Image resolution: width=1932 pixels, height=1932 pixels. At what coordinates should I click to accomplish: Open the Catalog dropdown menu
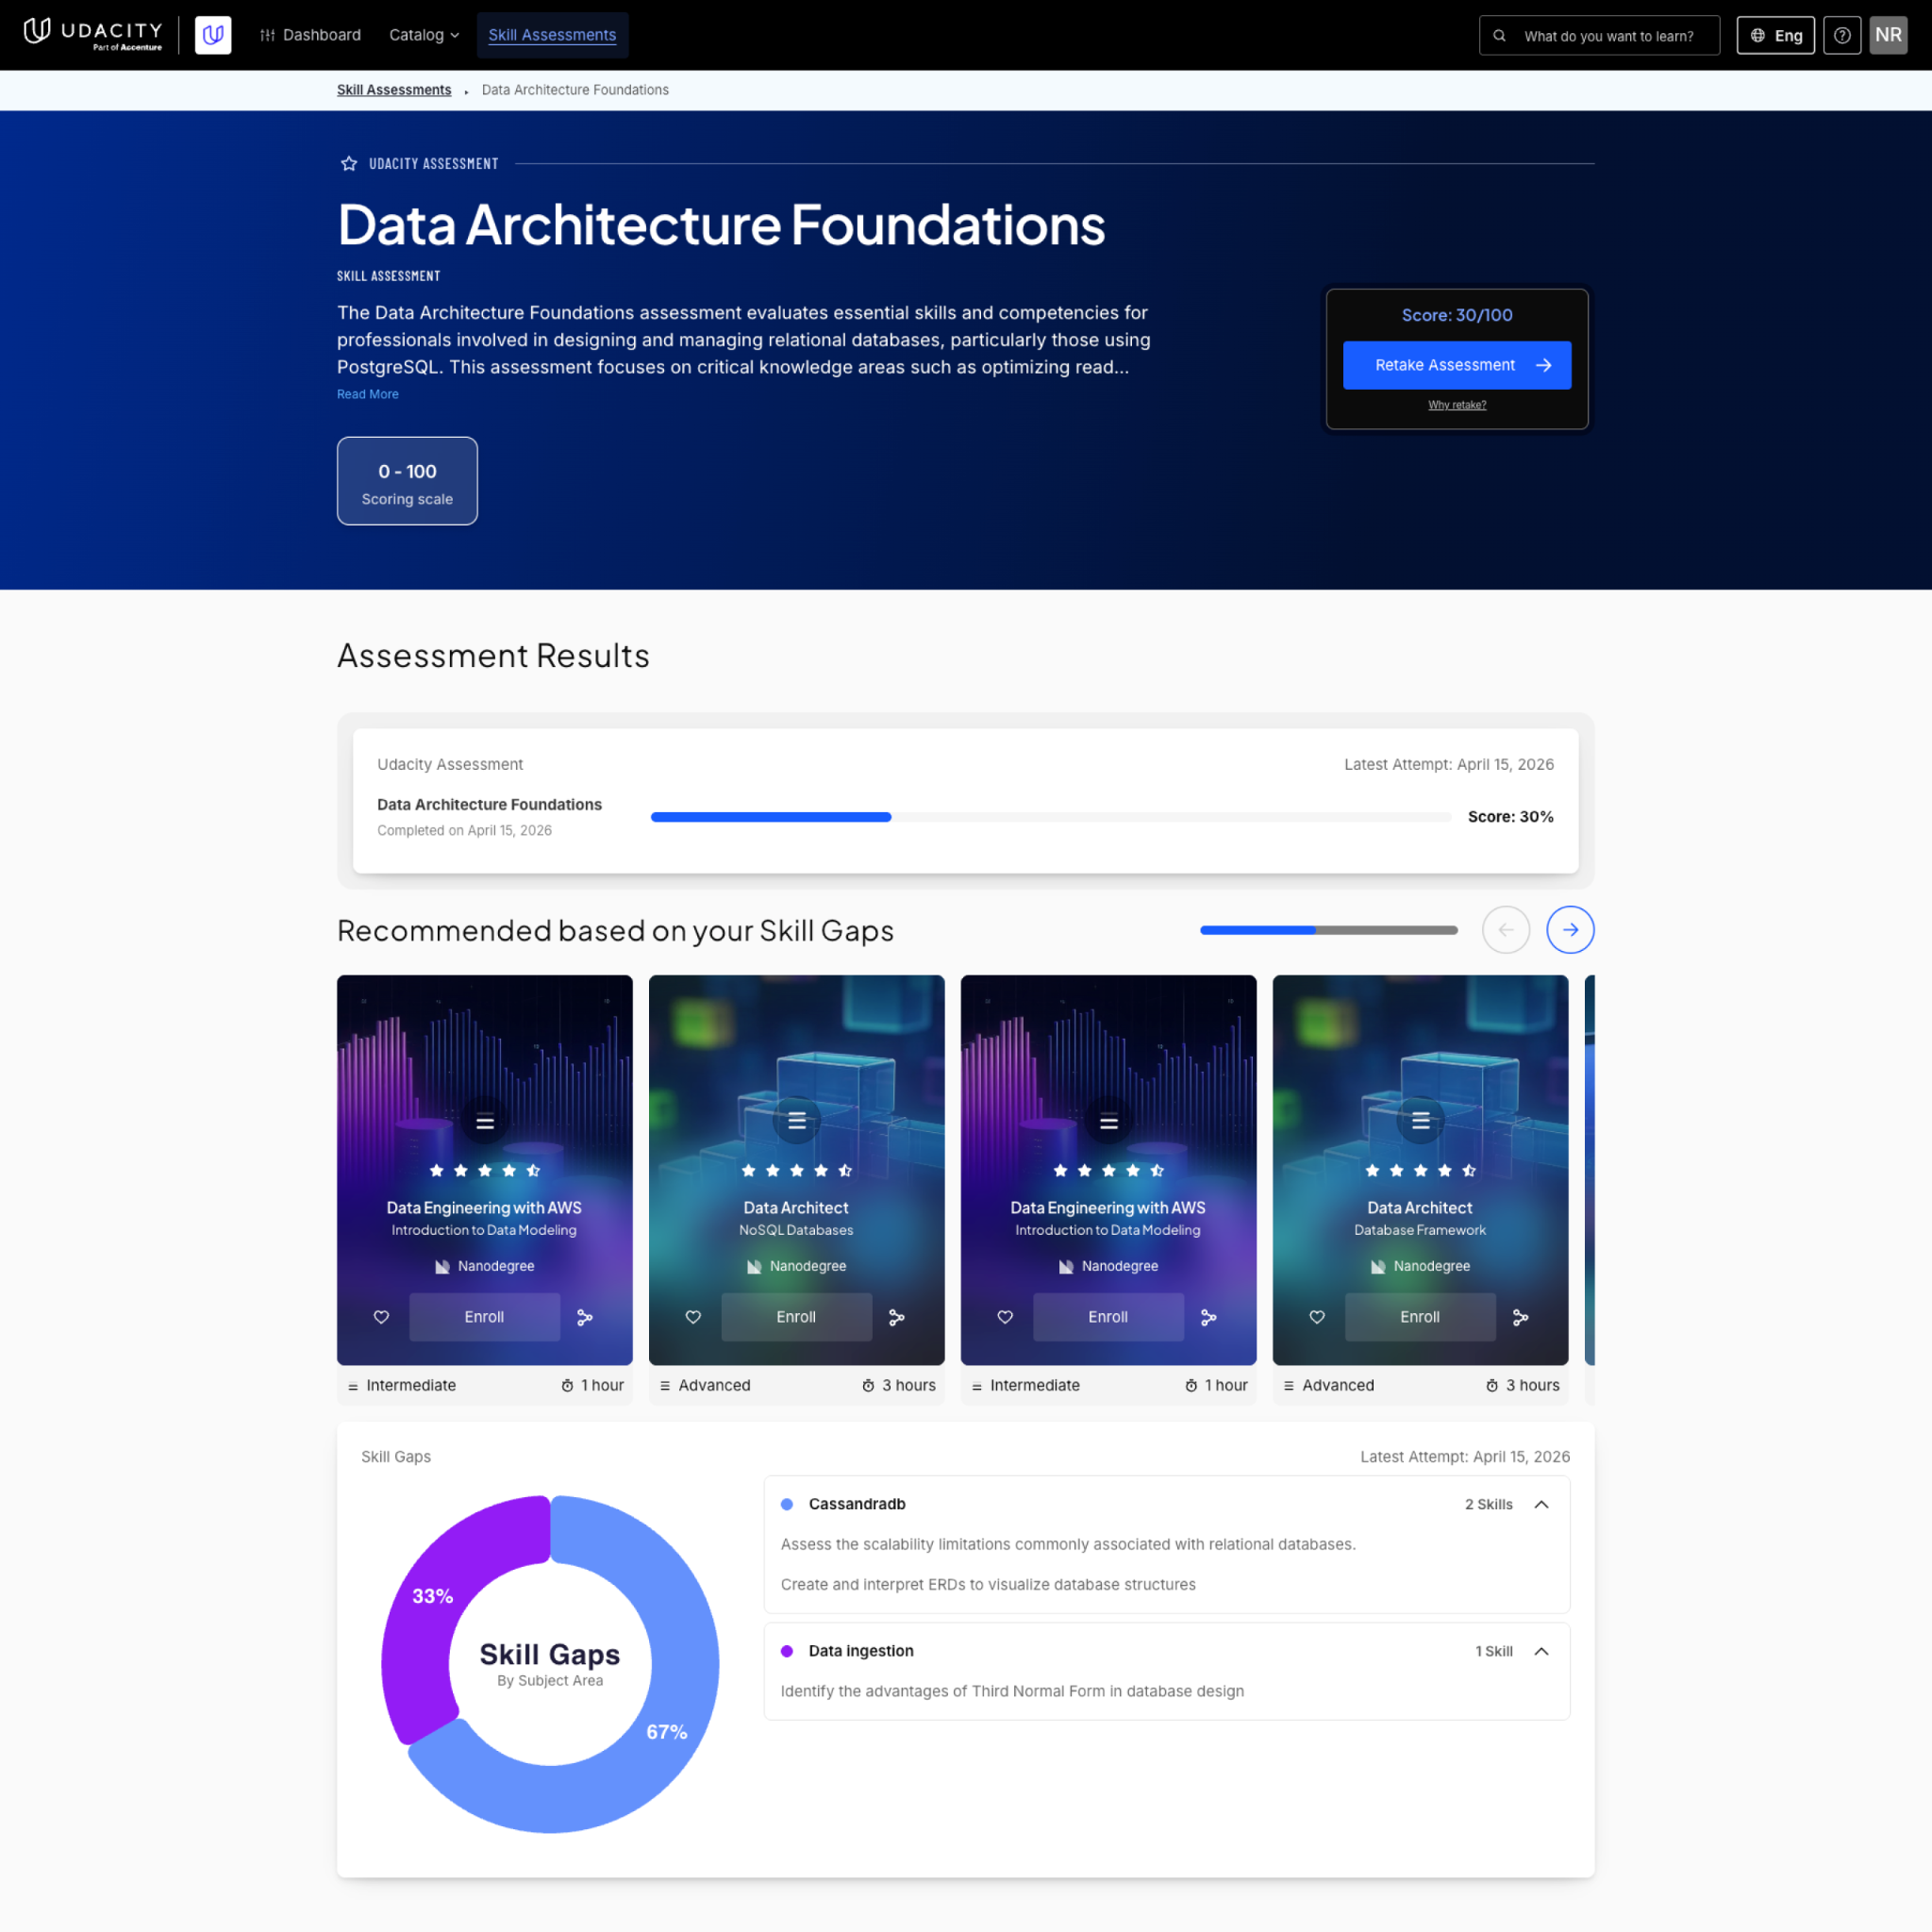click(424, 35)
